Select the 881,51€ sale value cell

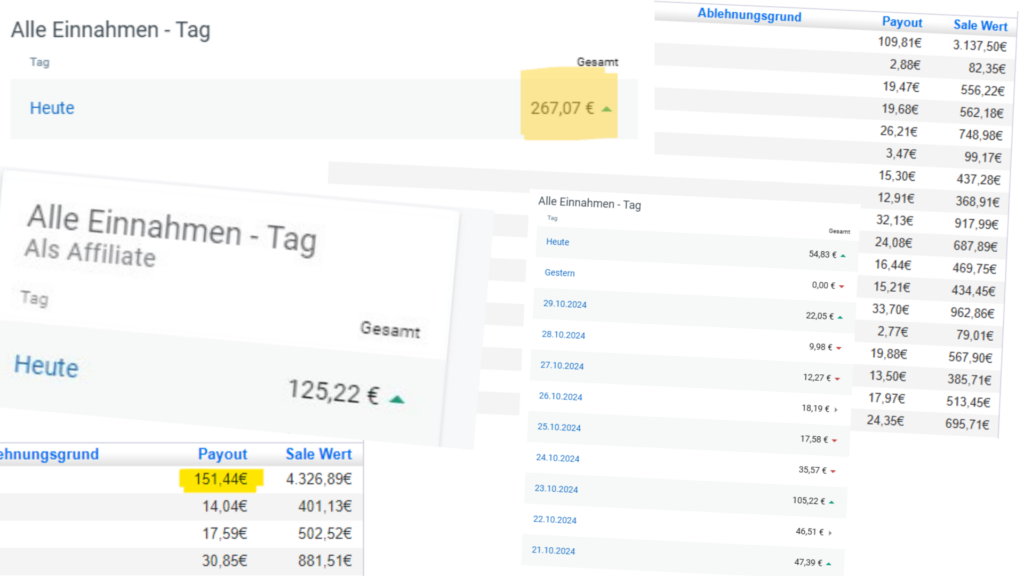[325, 560]
